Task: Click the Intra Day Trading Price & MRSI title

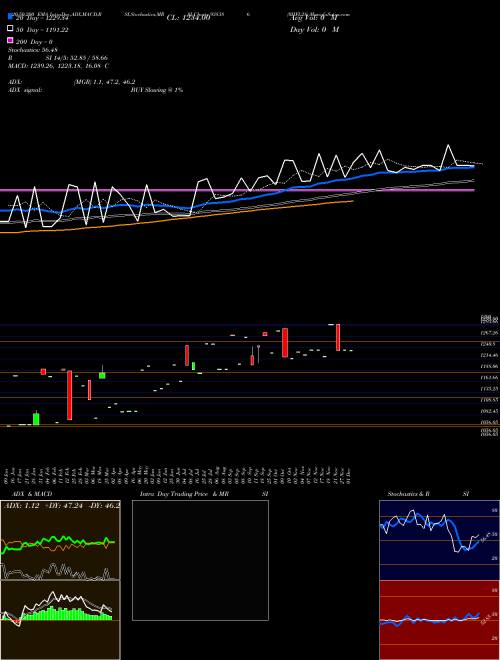Action: (x=204, y=494)
